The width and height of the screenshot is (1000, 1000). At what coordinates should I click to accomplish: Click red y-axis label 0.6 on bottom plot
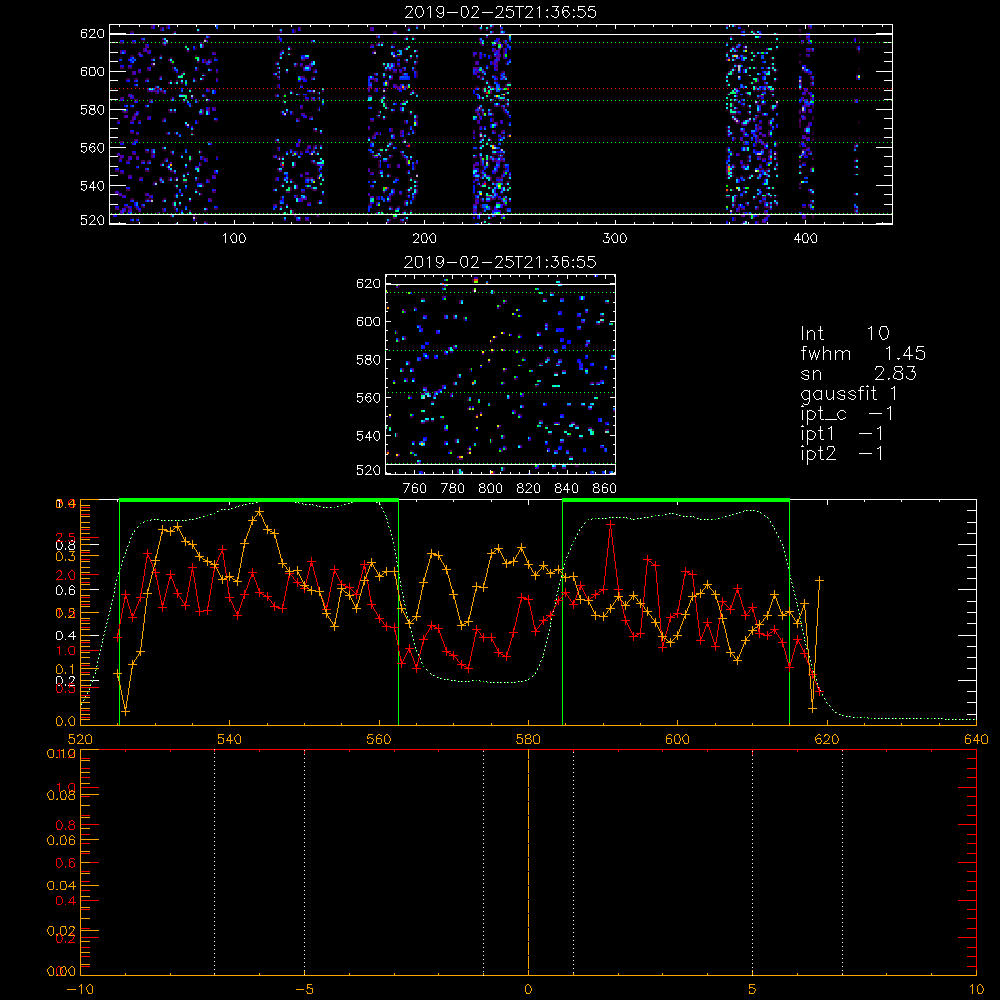[66, 864]
